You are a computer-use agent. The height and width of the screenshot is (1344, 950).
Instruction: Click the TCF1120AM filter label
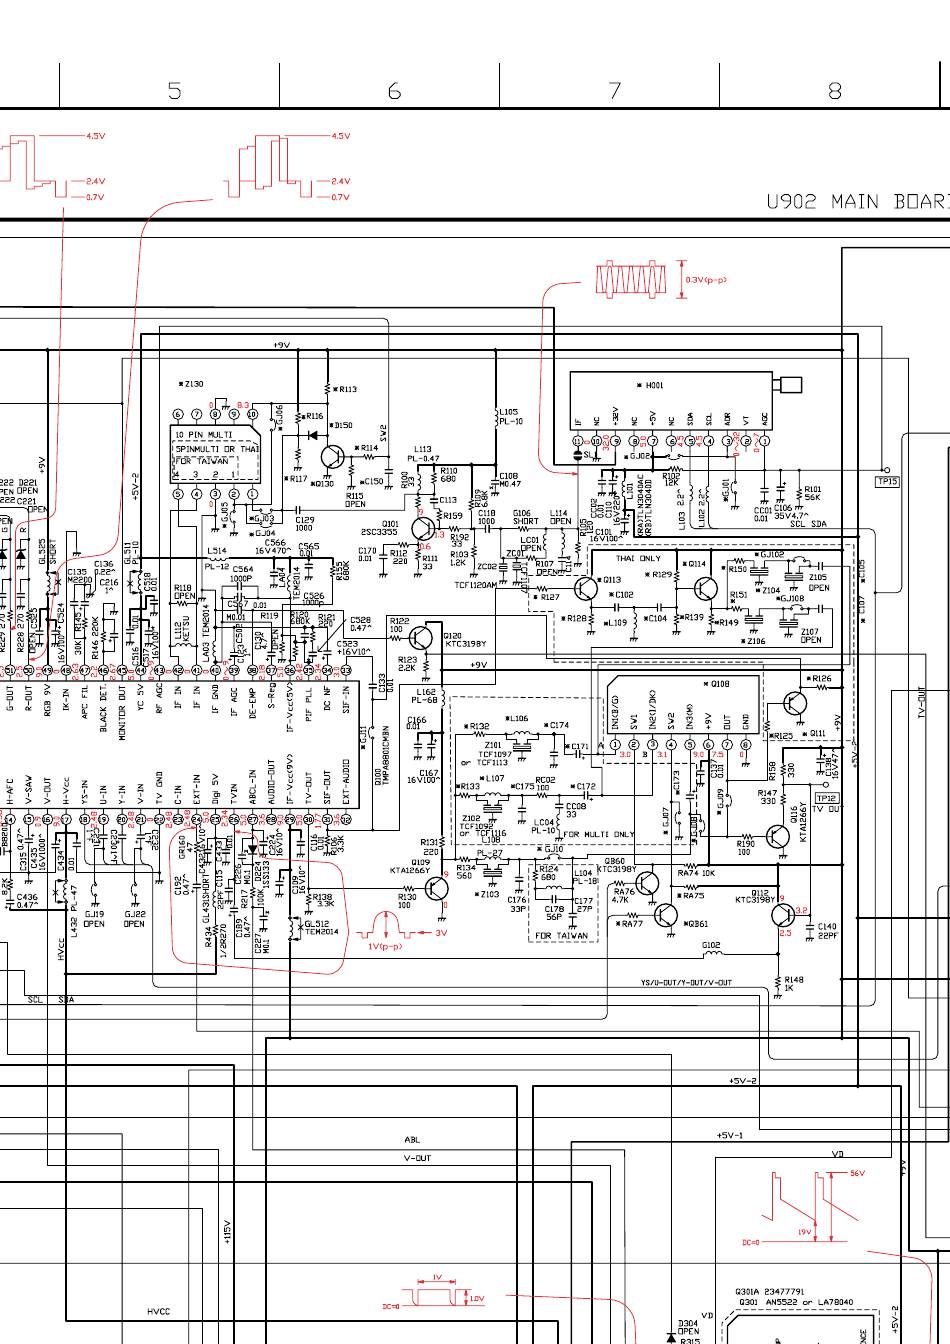point(474,585)
